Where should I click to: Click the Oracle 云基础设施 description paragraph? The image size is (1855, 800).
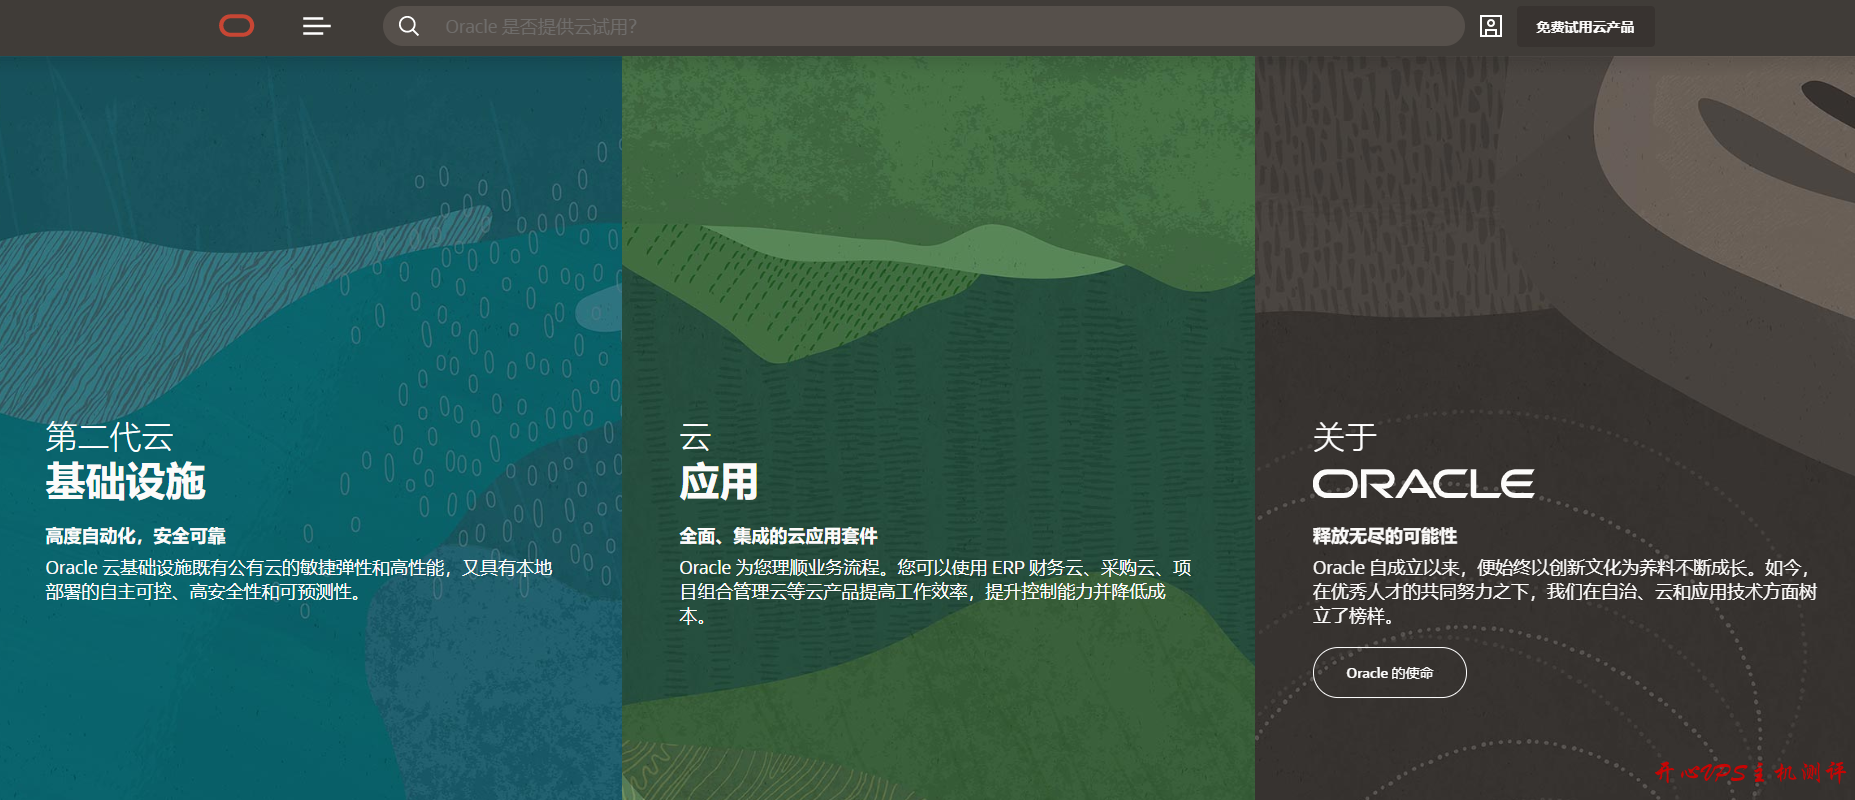298,580
